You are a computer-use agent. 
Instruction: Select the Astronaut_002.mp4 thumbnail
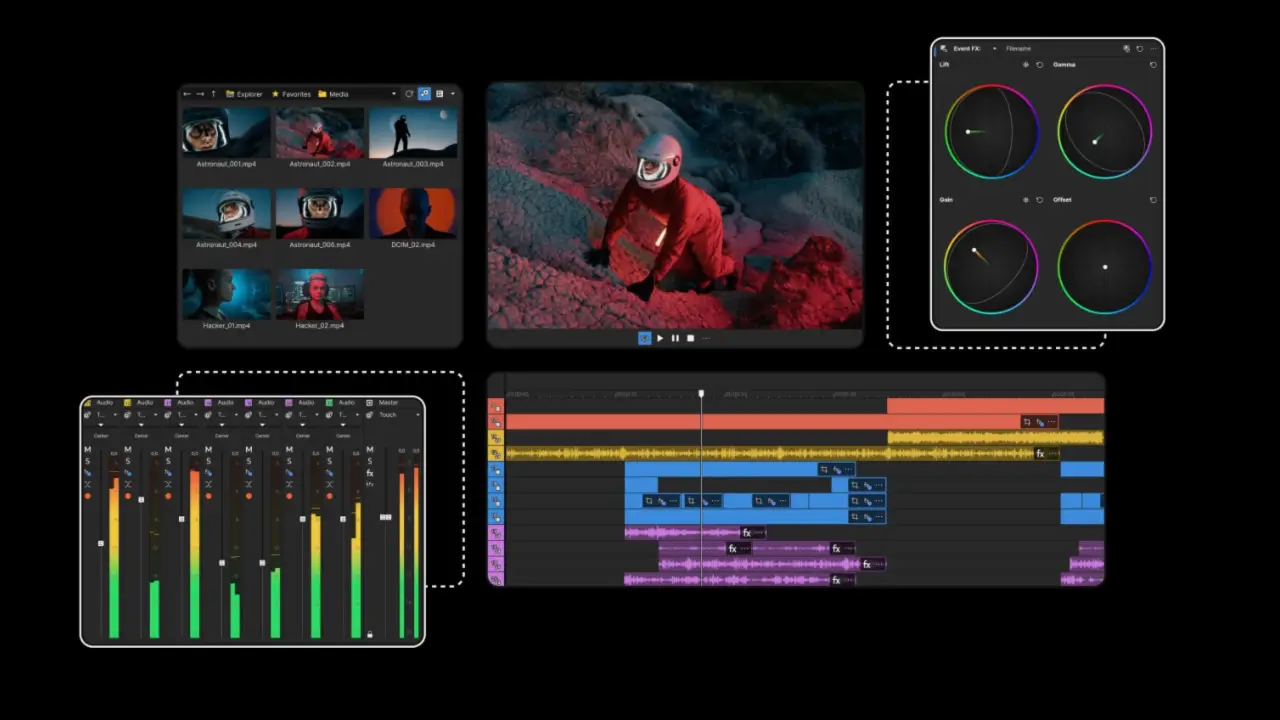pos(320,131)
